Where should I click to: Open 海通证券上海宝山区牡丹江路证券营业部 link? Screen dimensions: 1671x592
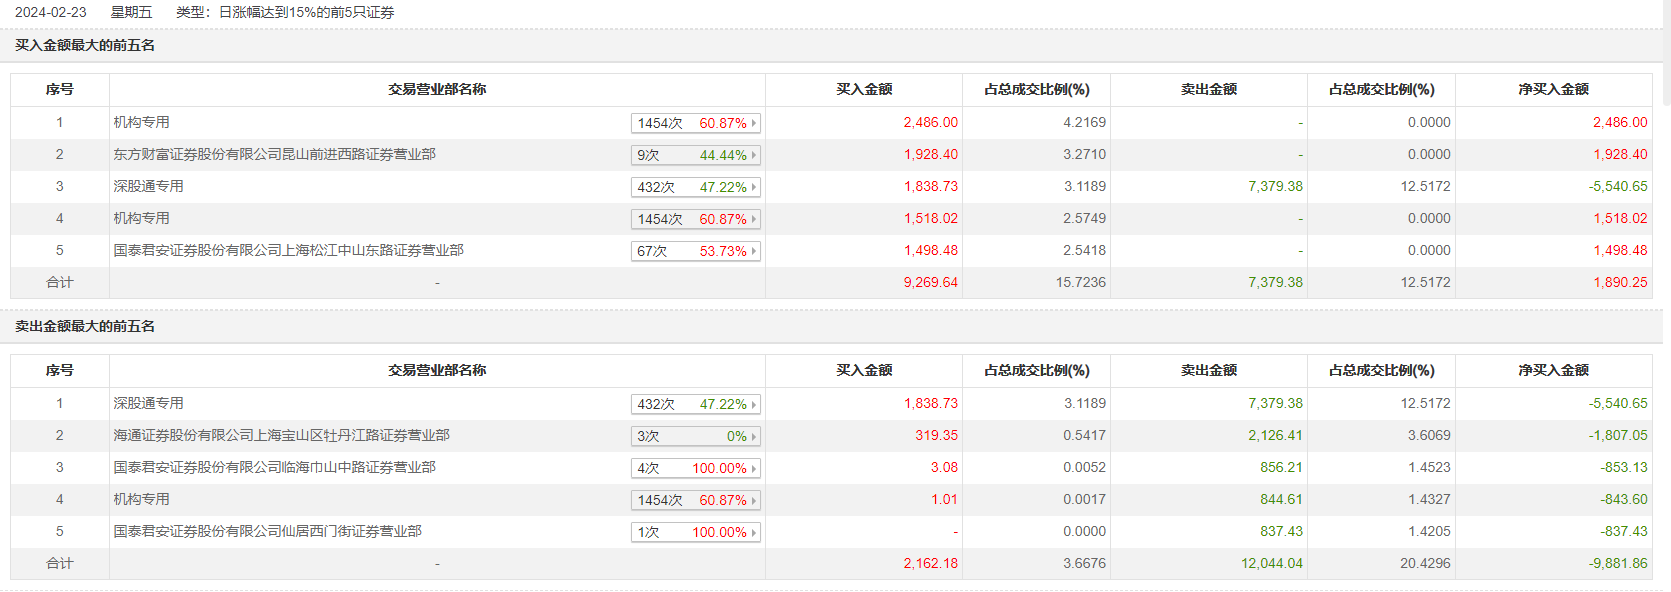281,435
